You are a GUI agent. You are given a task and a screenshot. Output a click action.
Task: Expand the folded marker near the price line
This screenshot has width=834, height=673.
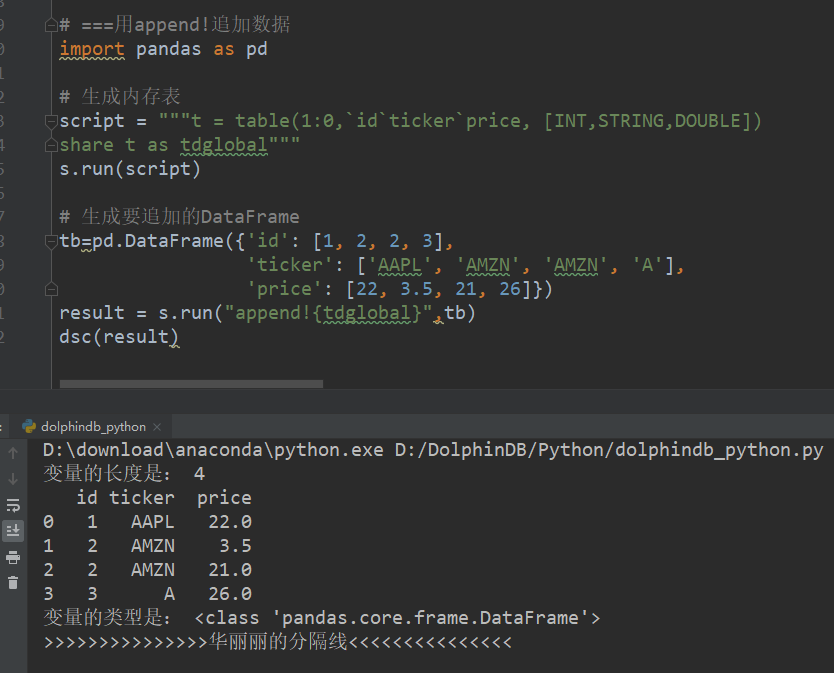50,288
